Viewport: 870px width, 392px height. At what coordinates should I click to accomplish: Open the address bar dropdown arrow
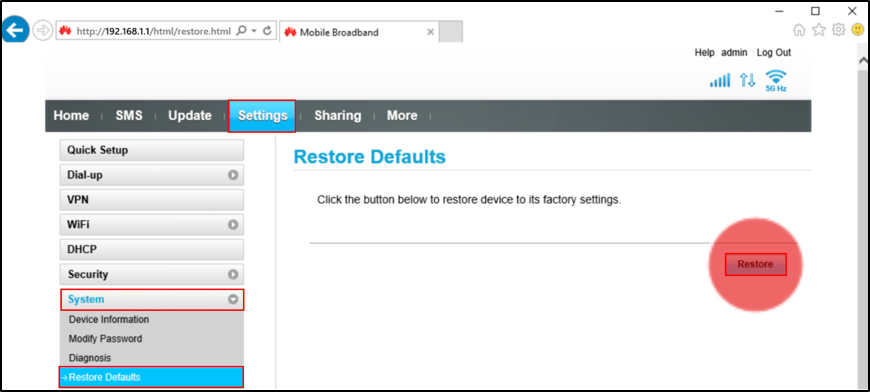pos(254,32)
